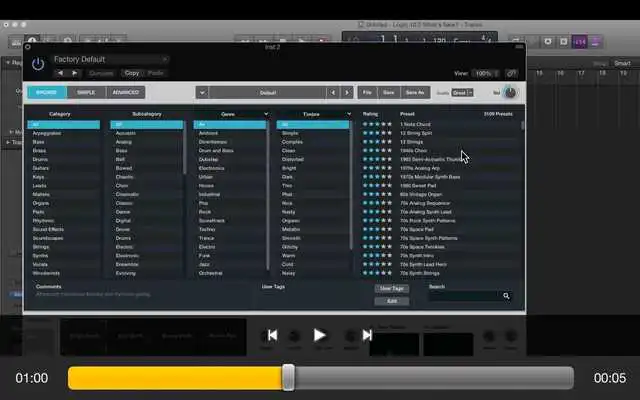640x400 pixels.
Task: Open the Genre column dropdown arrow
Action: pyautogui.click(x=266, y=114)
